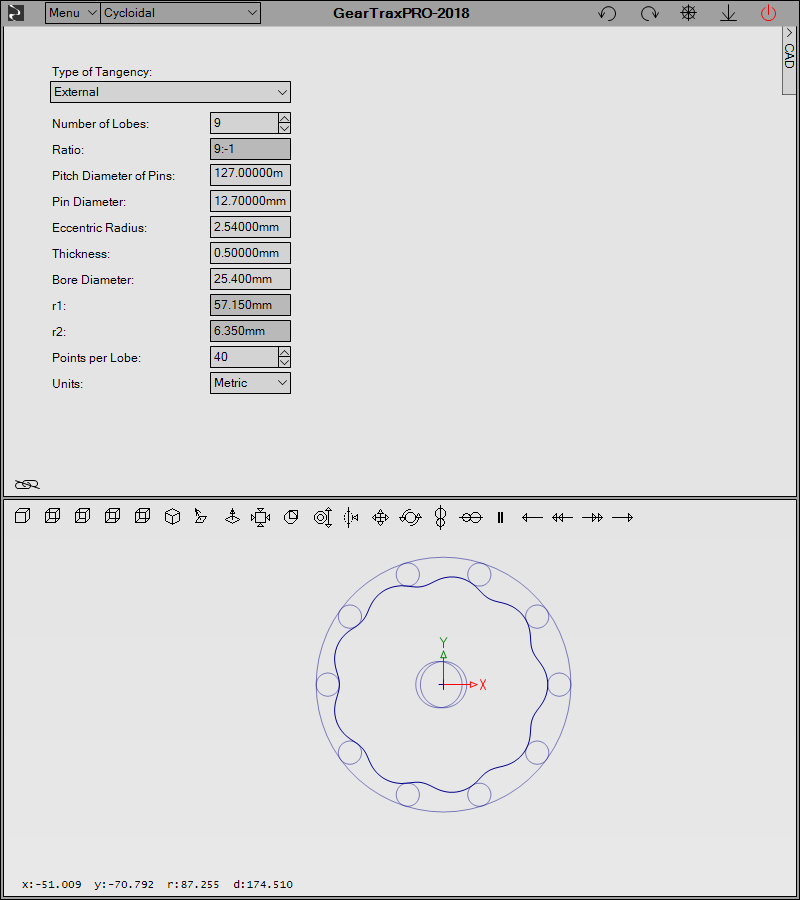Click the single left arrow step icon
The image size is (800, 900).
tap(532, 518)
